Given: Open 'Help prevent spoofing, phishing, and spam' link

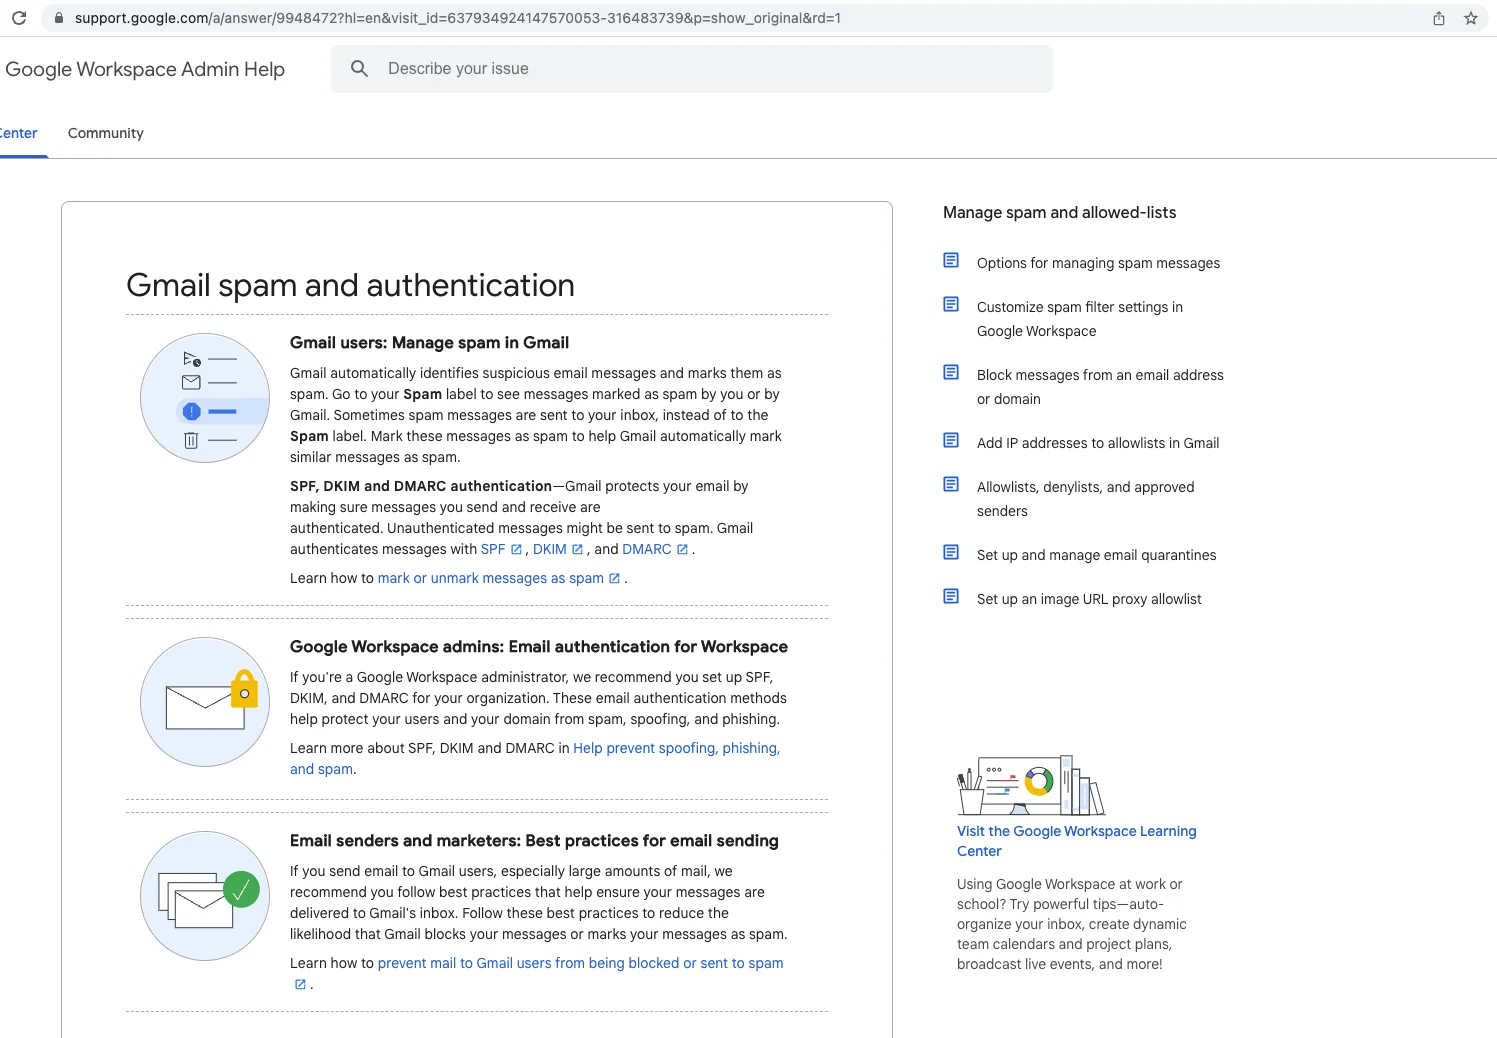Looking at the screenshot, I should point(676,748).
